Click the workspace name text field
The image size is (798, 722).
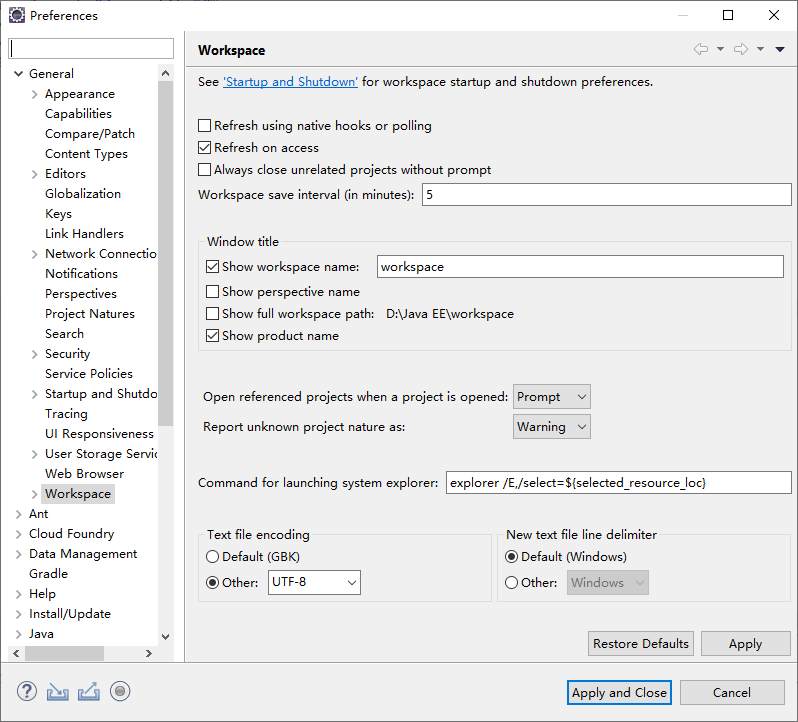pos(580,267)
